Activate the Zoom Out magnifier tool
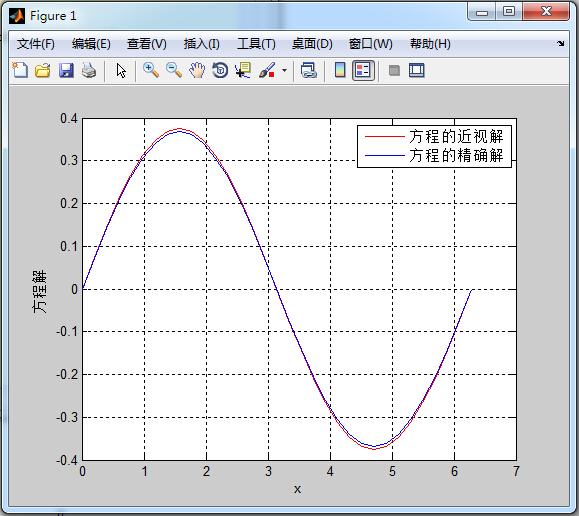The width and height of the screenshot is (579, 516). point(174,70)
